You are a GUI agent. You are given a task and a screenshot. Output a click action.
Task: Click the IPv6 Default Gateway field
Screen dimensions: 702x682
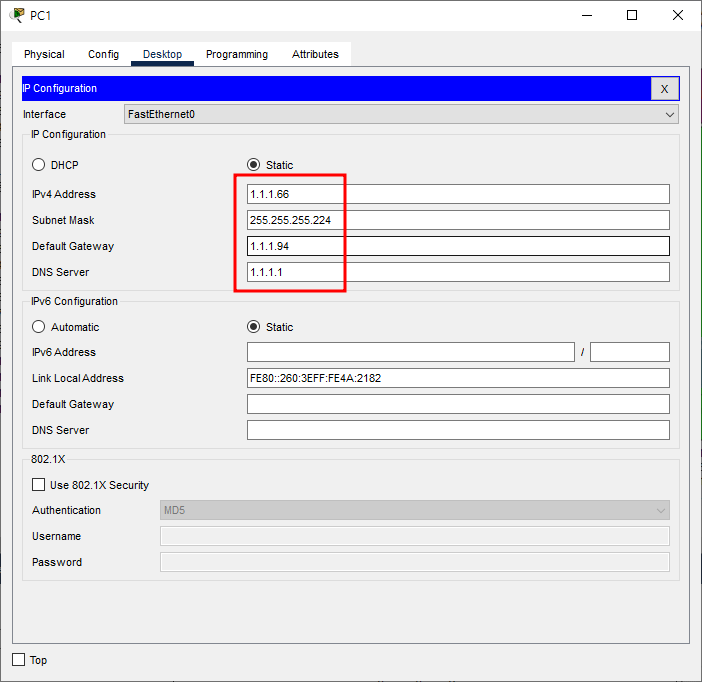coord(458,404)
